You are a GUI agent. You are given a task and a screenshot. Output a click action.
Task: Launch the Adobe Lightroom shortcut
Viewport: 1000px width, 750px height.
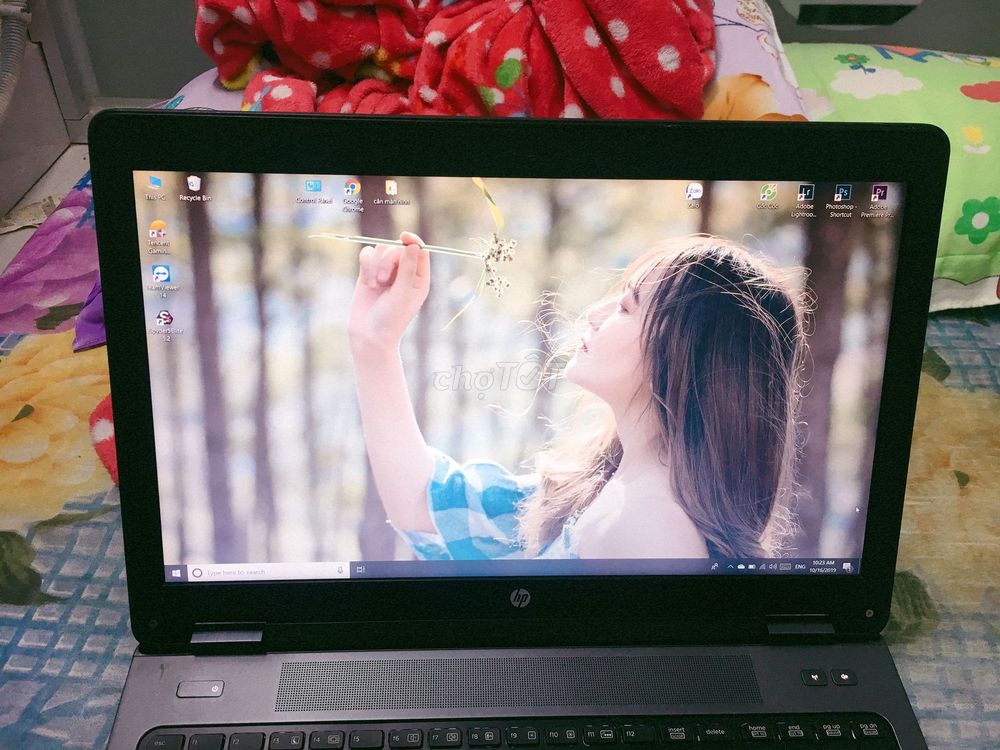804,201
